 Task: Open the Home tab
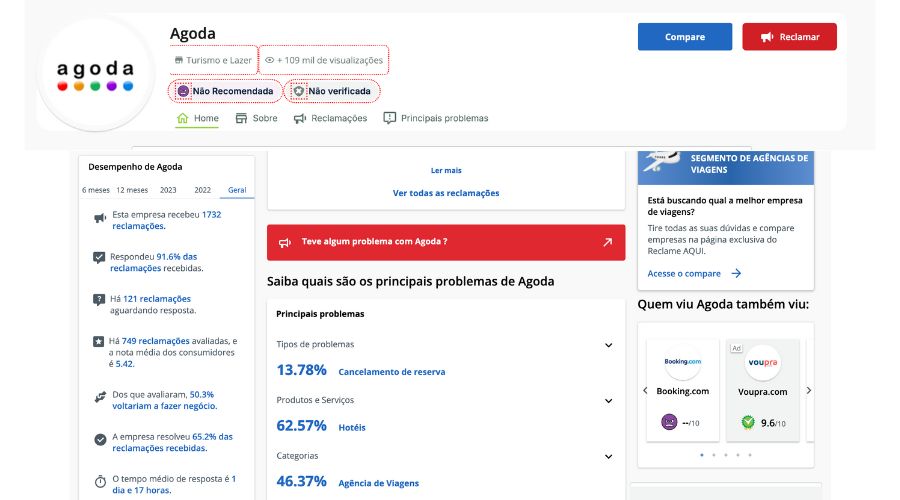[x=197, y=118]
